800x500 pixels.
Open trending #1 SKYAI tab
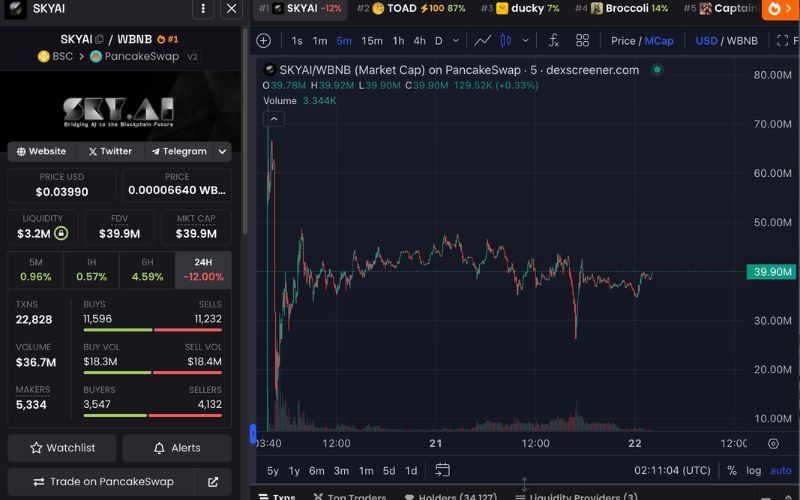[x=300, y=9]
